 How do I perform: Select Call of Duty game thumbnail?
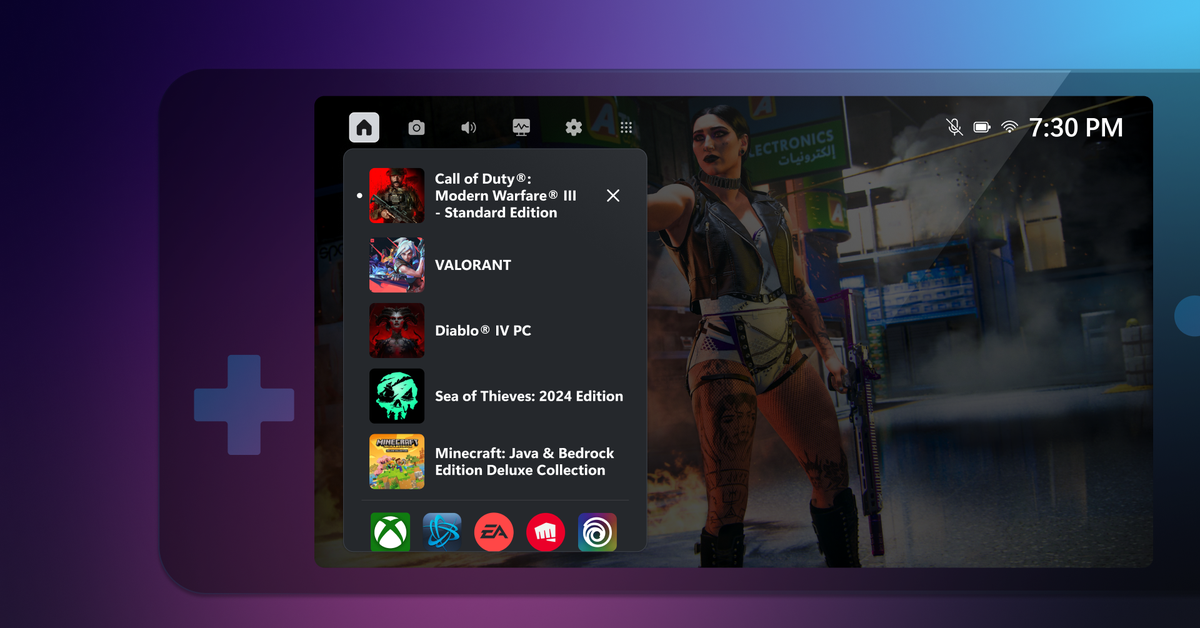click(x=397, y=195)
